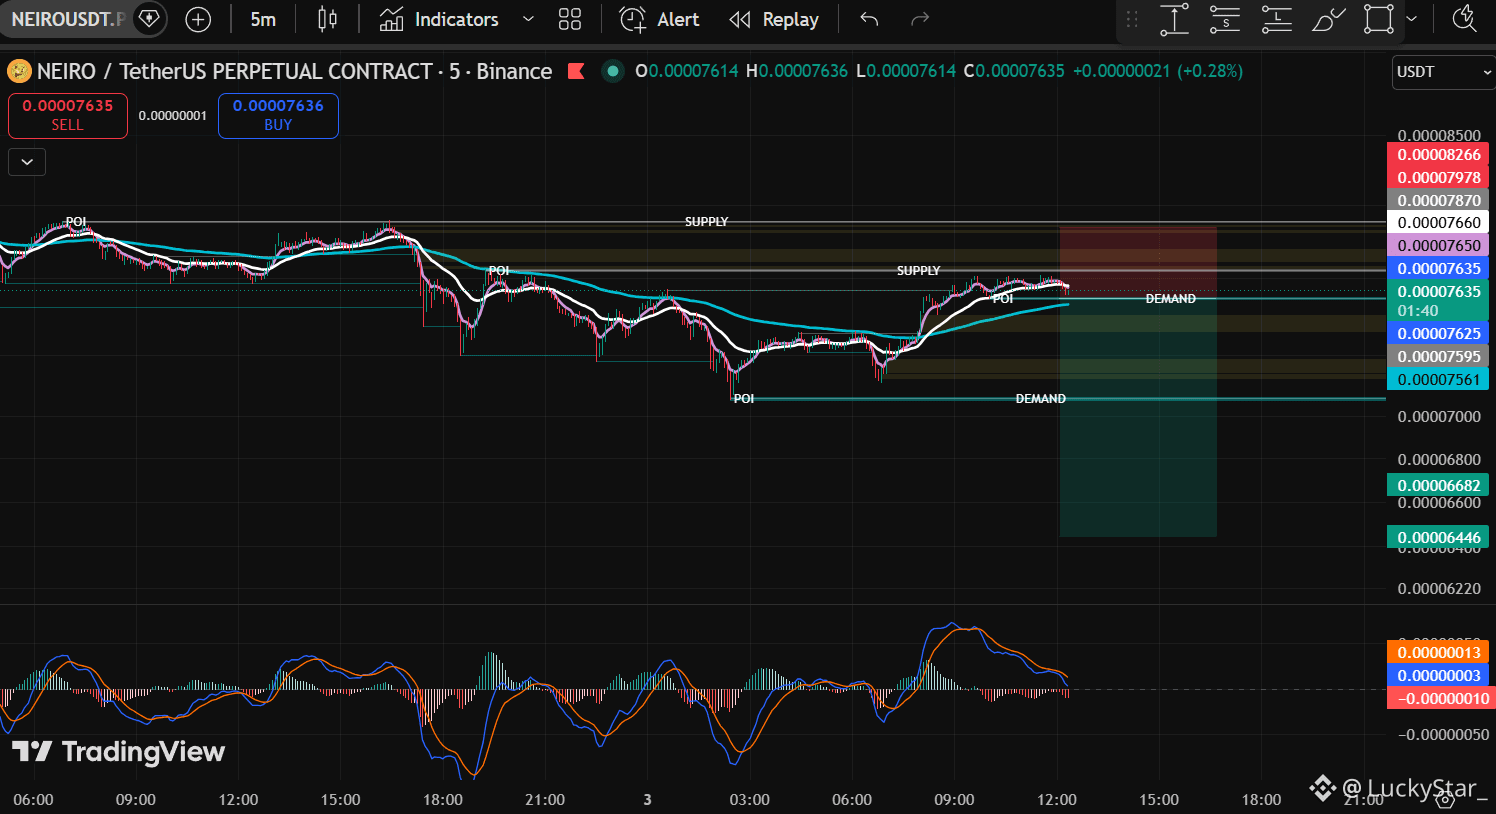Screen dimensions: 1496x814
Task: Open the candlestick chart type menu
Action: point(327,19)
